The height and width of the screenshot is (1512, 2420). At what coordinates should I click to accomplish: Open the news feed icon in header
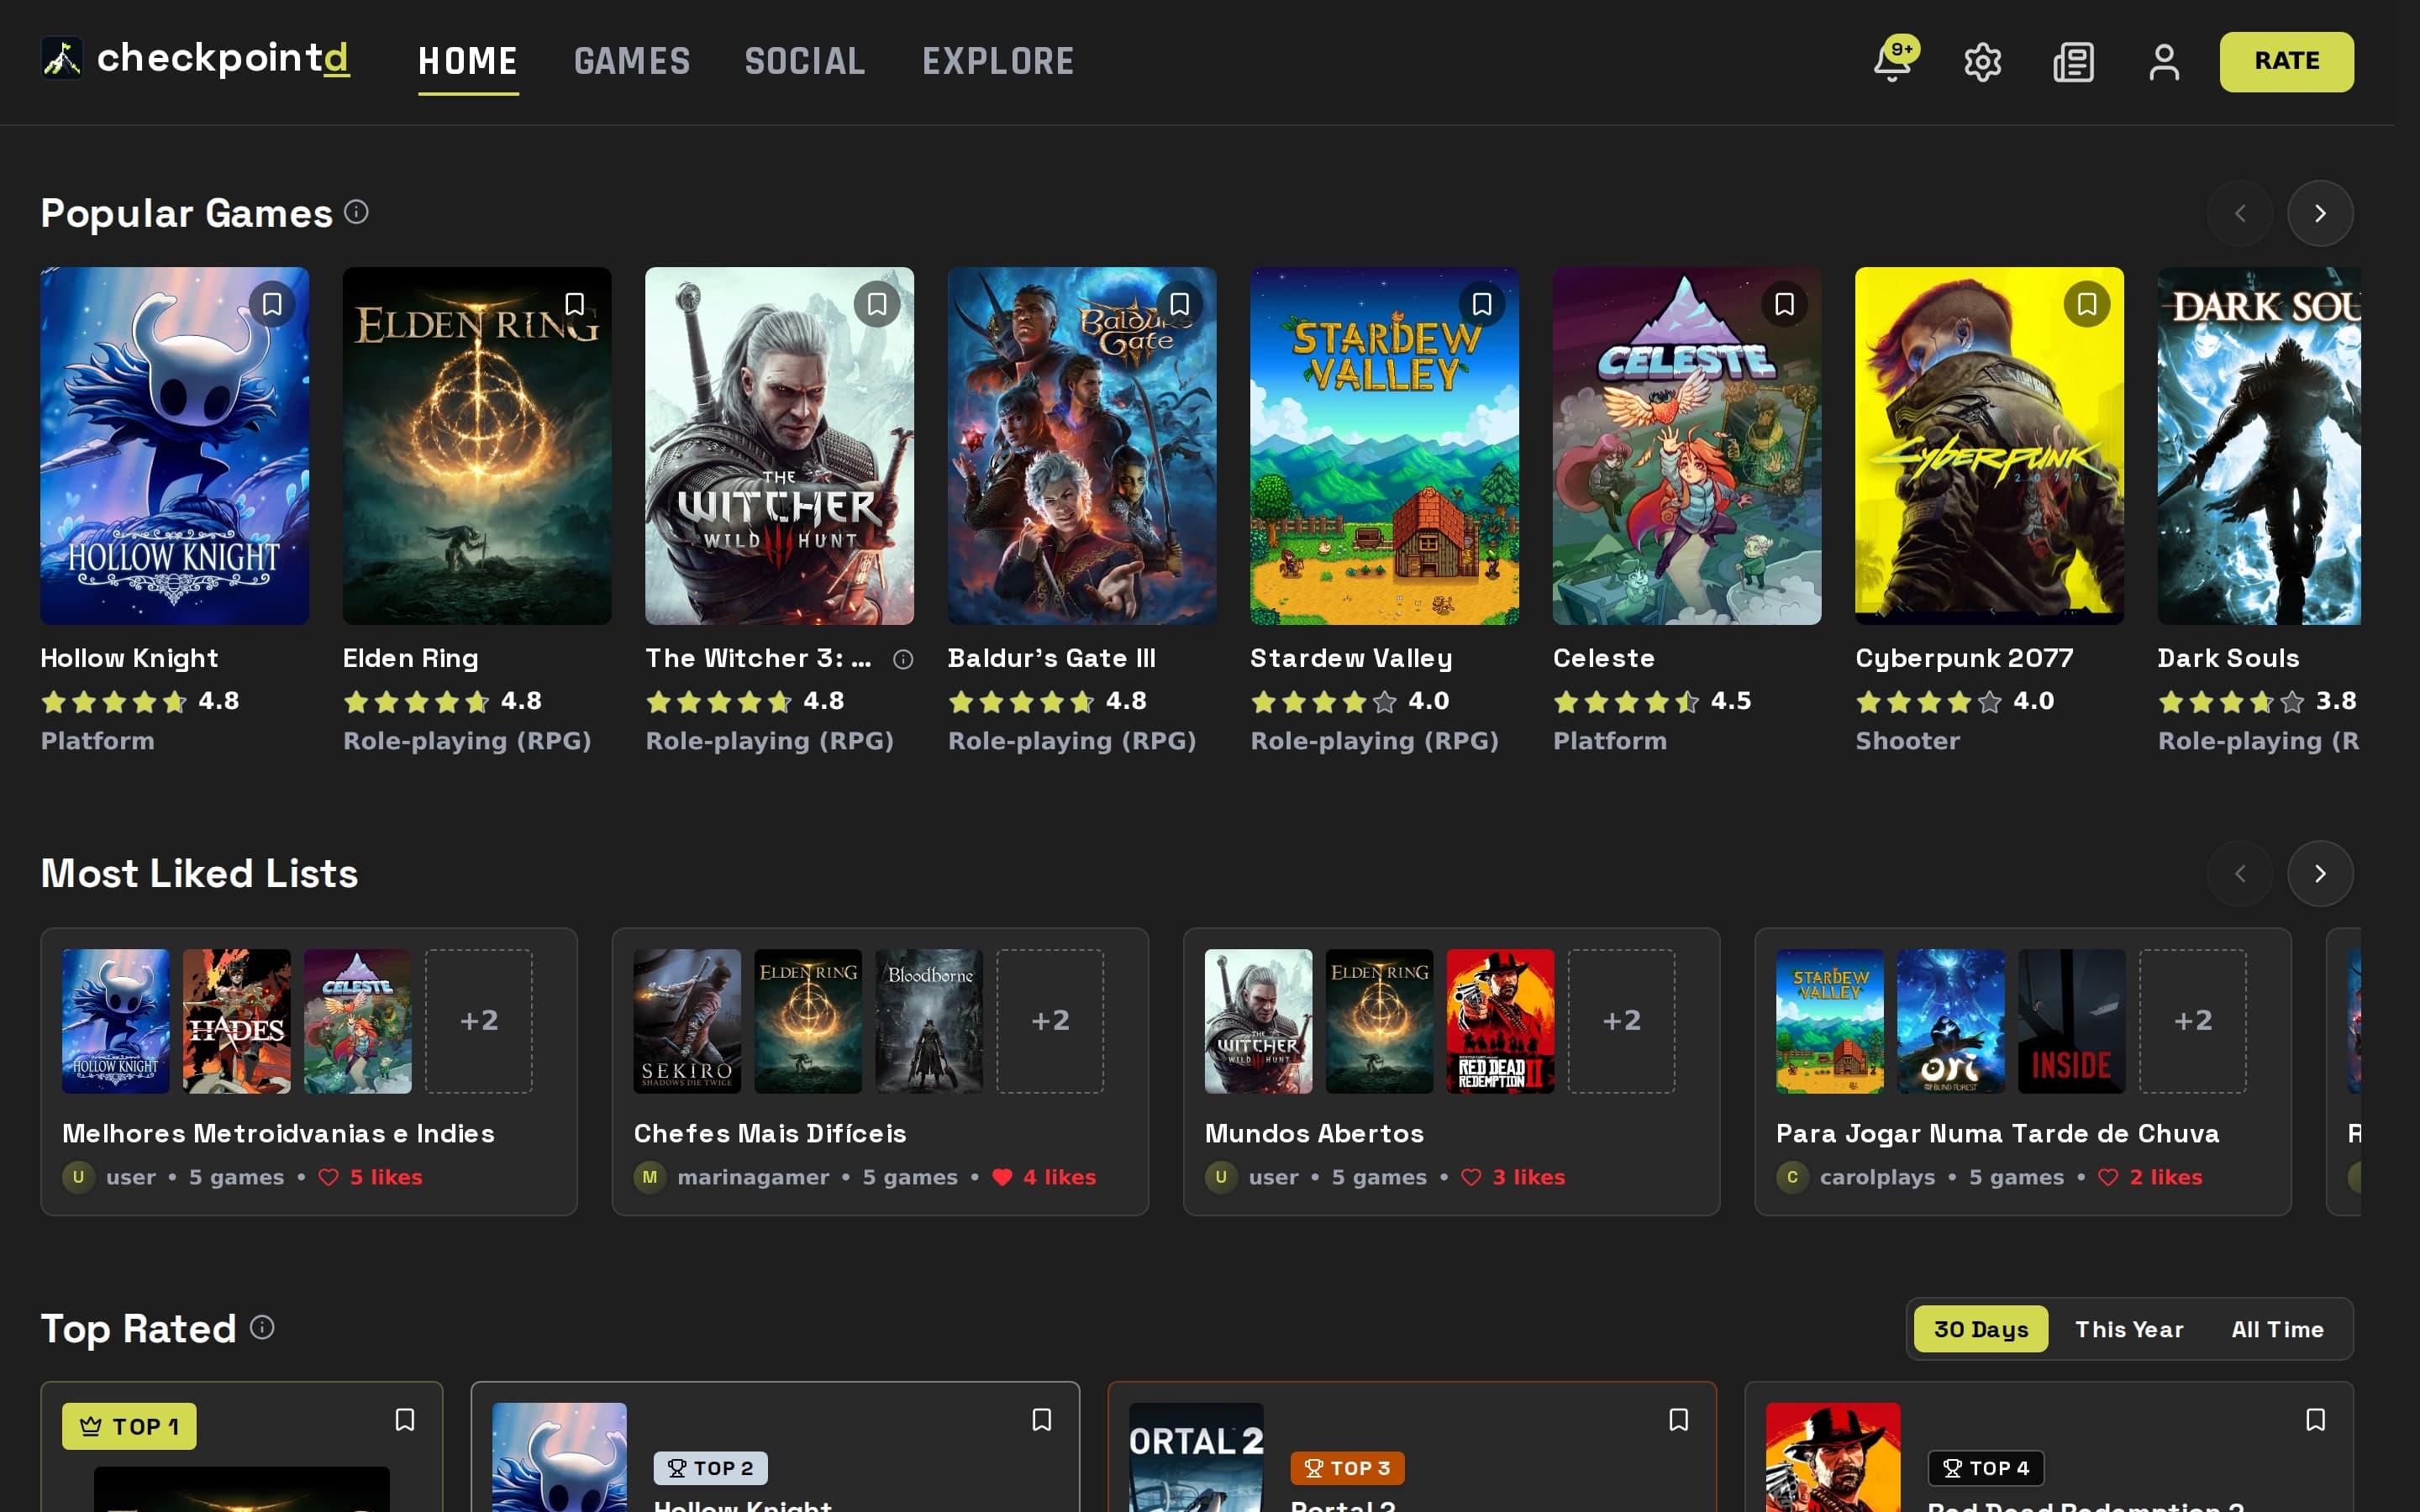(x=2073, y=62)
